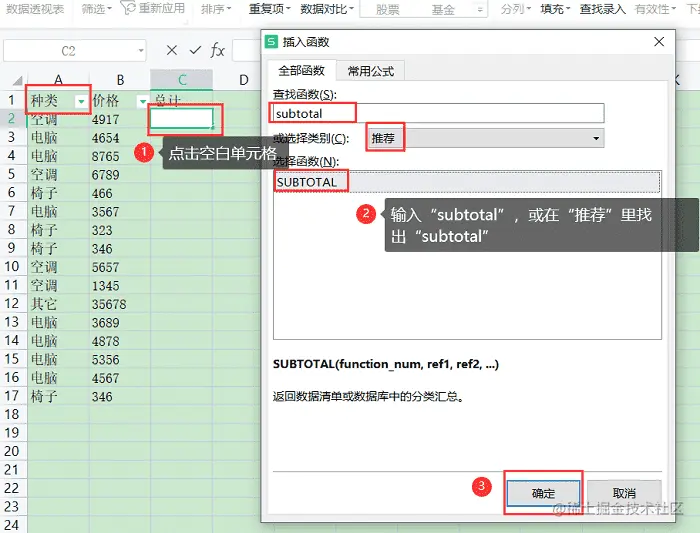Expand the name box dropdown next to C2
This screenshot has width=700, height=533.
pyautogui.click(x=141, y=50)
